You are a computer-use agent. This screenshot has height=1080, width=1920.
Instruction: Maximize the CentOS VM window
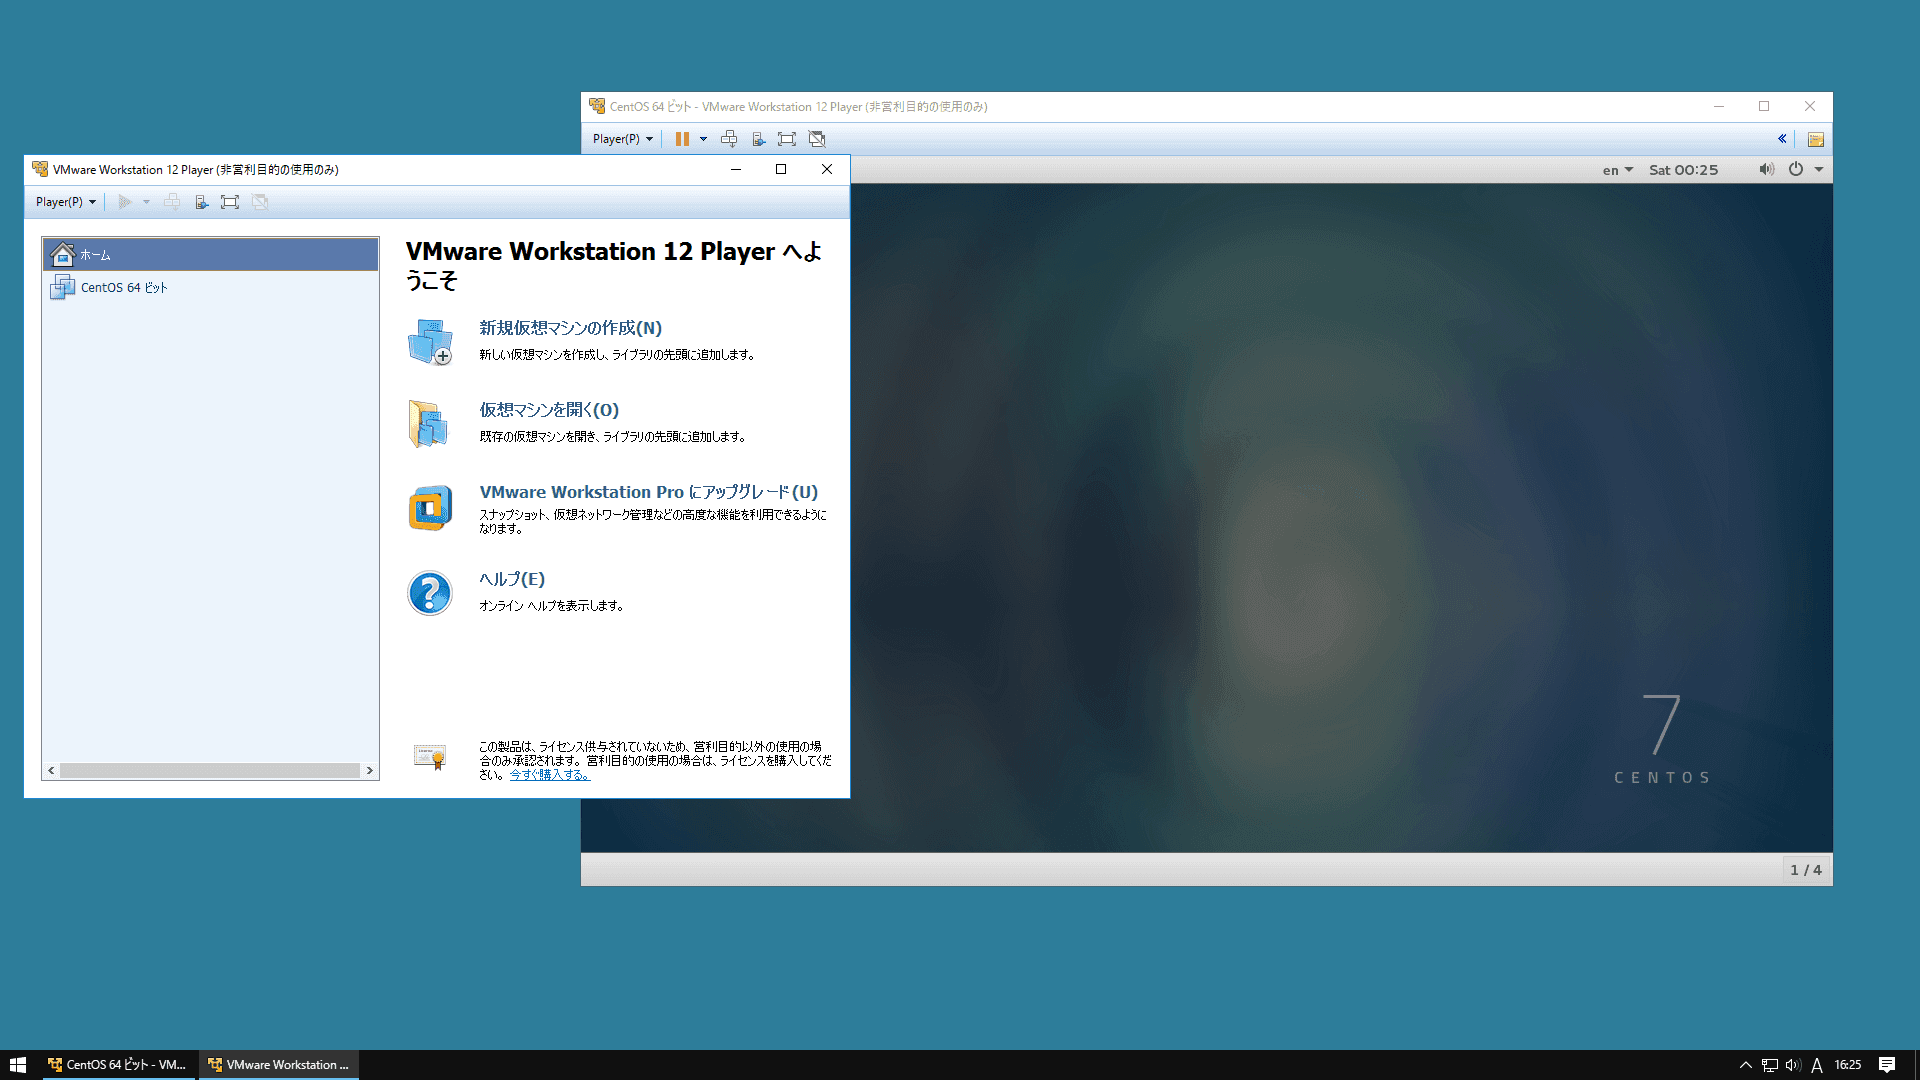1764,106
